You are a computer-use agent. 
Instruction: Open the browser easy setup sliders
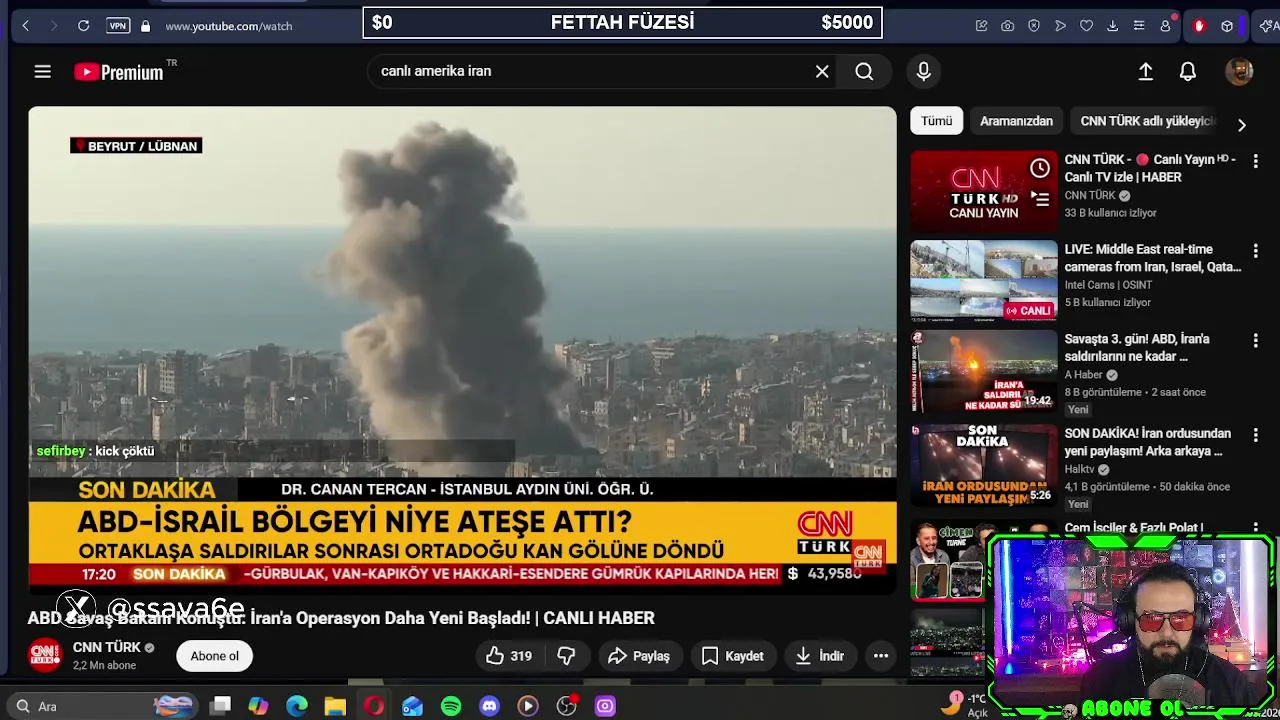(1138, 26)
